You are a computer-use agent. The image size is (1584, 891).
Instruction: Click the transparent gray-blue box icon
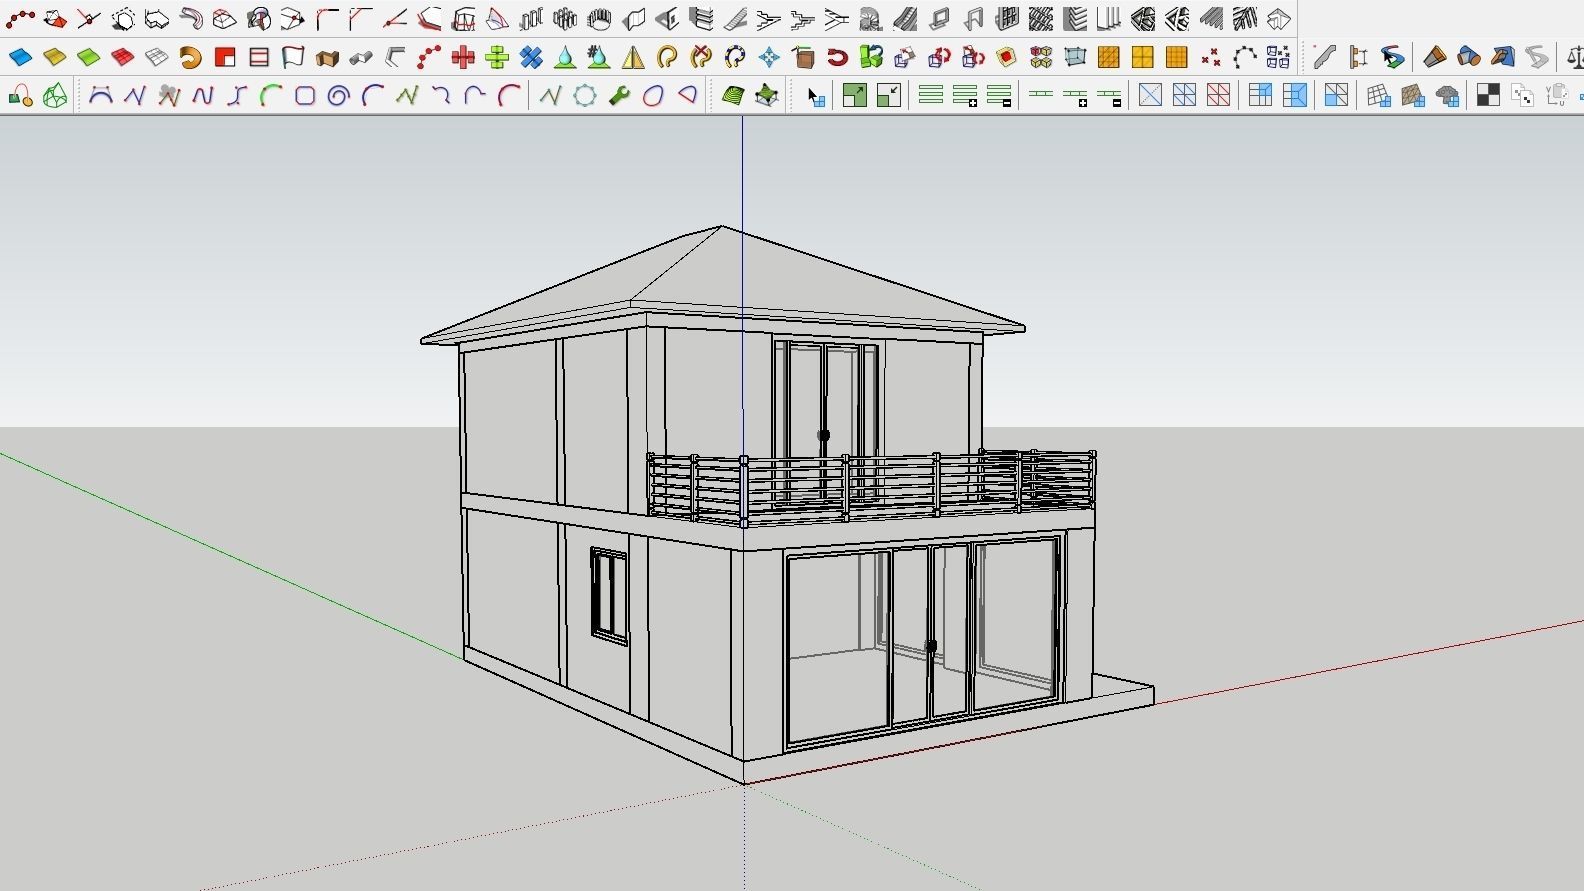point(1075,57)
